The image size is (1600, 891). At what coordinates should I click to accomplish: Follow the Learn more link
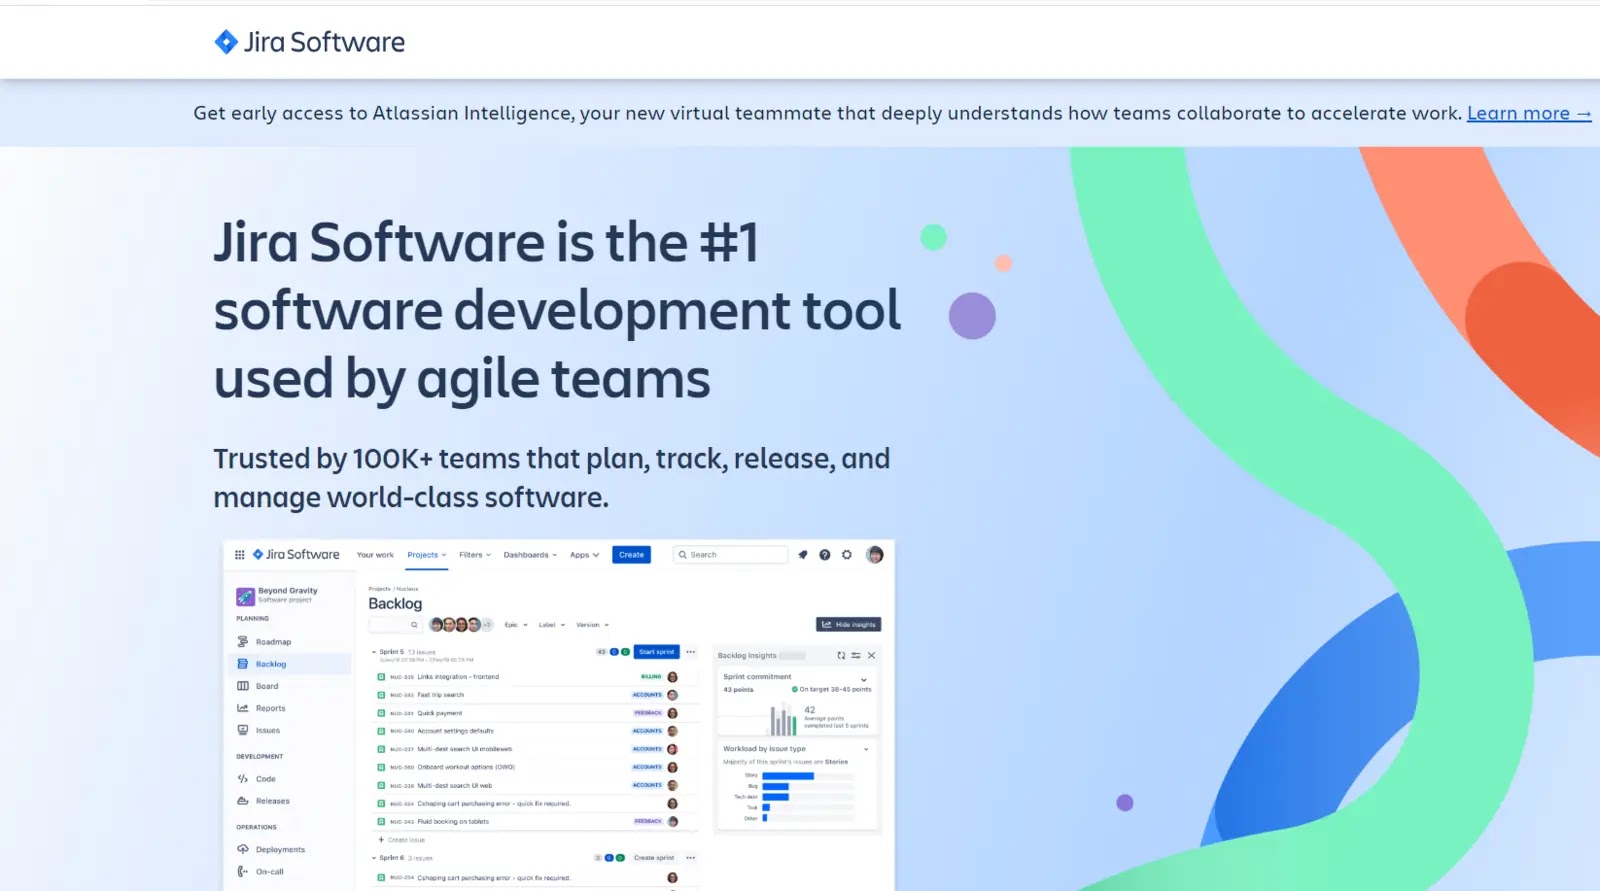point(1529,114)
